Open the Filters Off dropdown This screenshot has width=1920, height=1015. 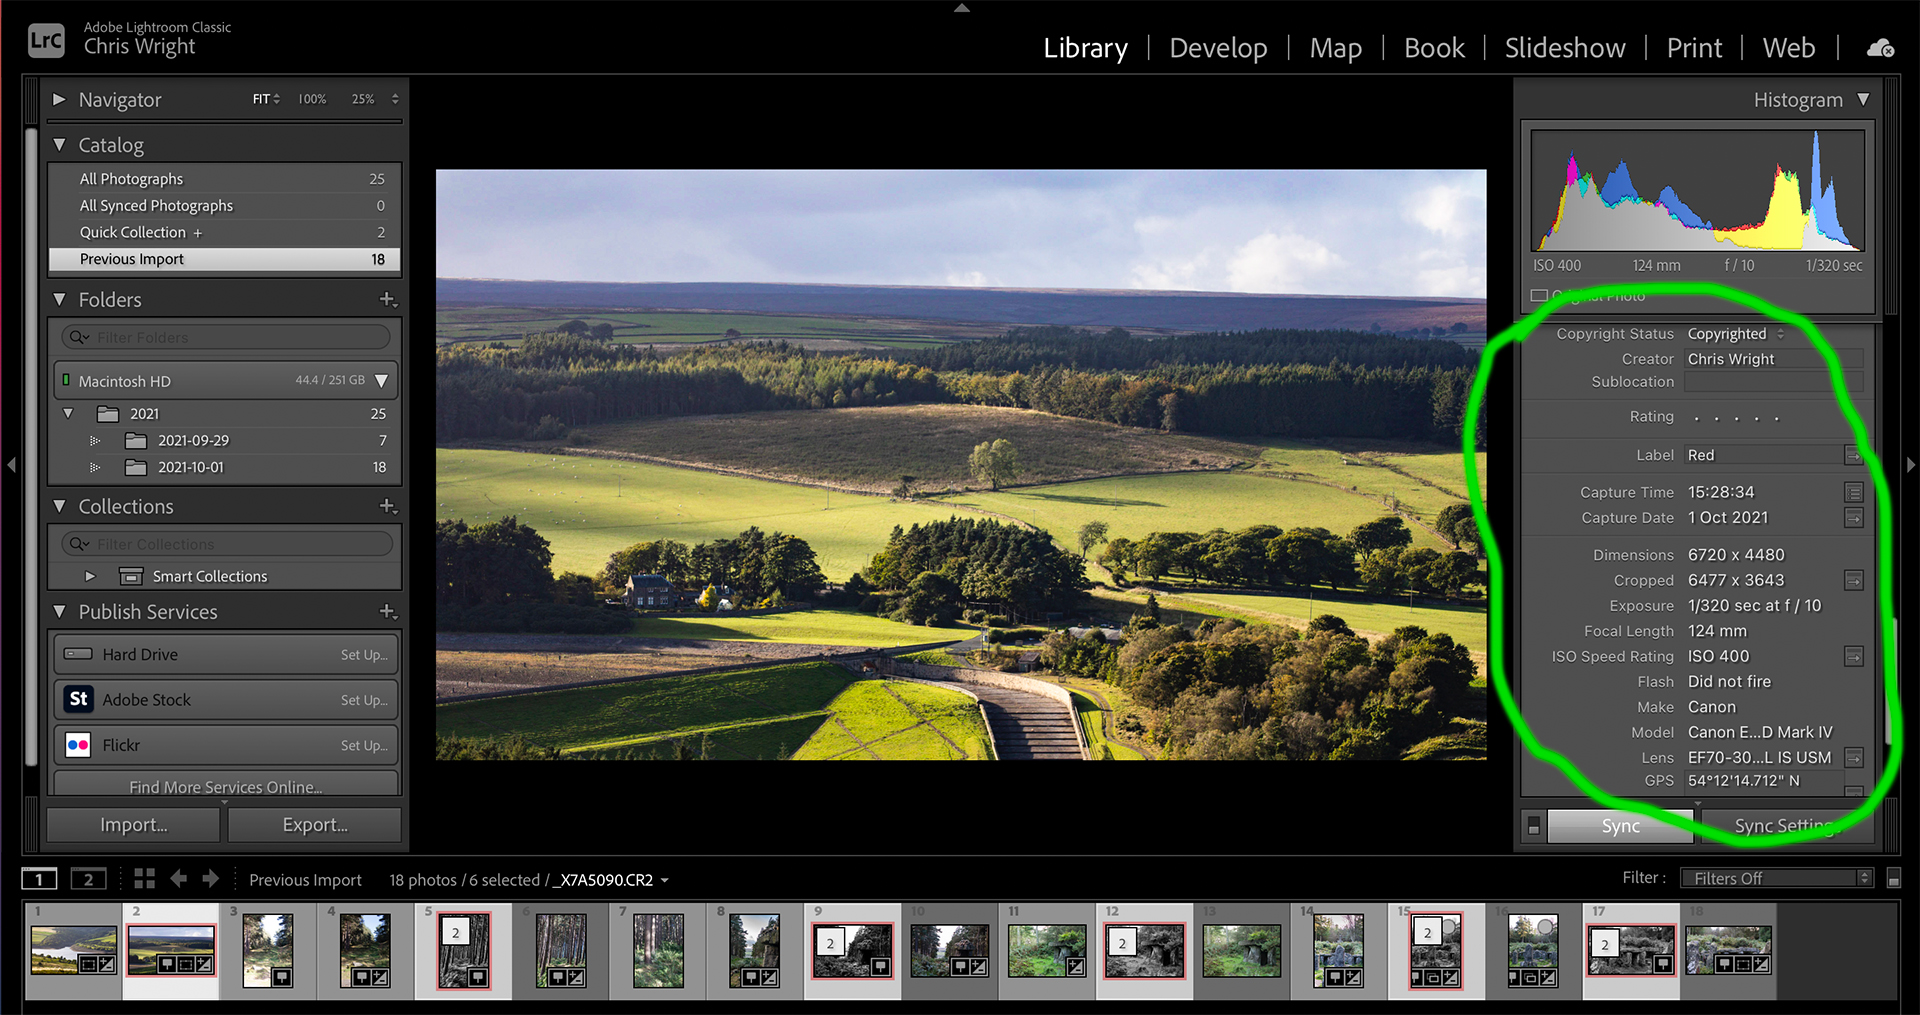(1777, 879)
